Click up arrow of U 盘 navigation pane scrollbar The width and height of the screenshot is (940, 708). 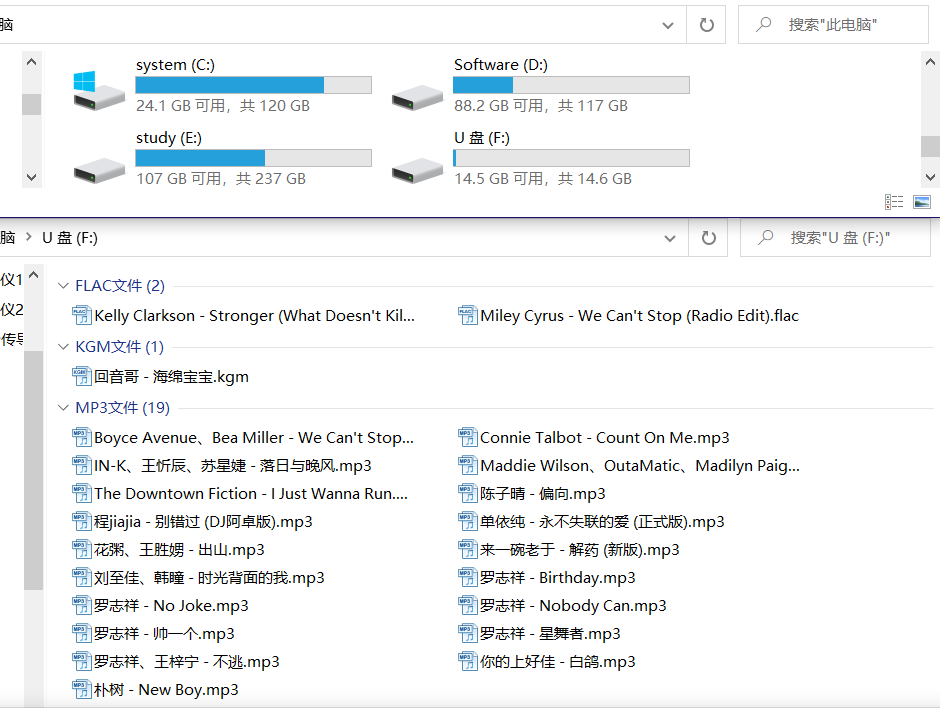[34, 275]
